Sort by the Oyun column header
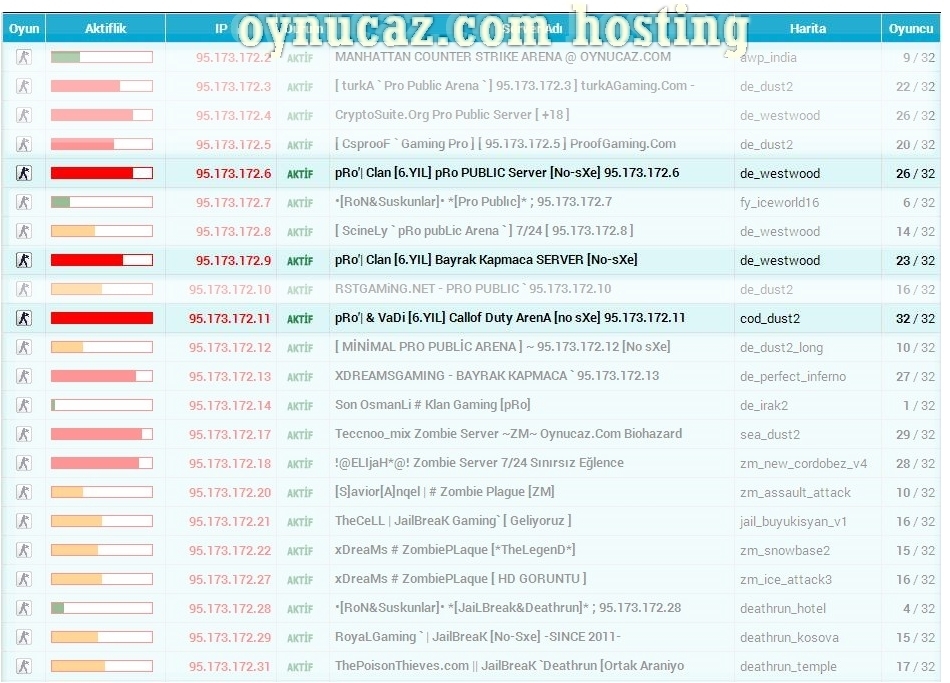 (x=24, y=28)
